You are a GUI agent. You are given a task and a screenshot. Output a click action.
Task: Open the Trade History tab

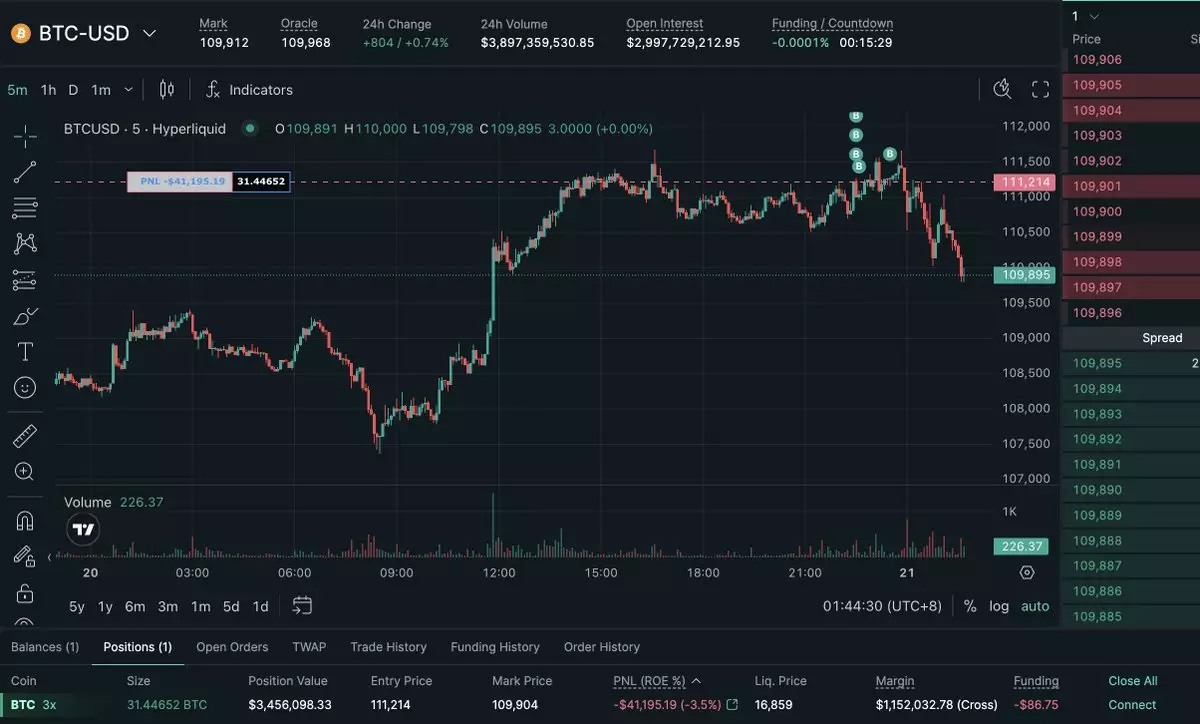(x=388, y=647)
